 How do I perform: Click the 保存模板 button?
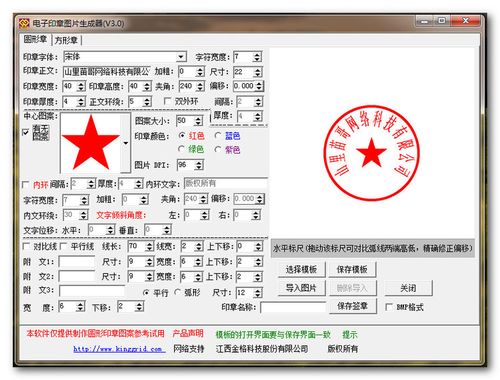click(x=352, y=269)
